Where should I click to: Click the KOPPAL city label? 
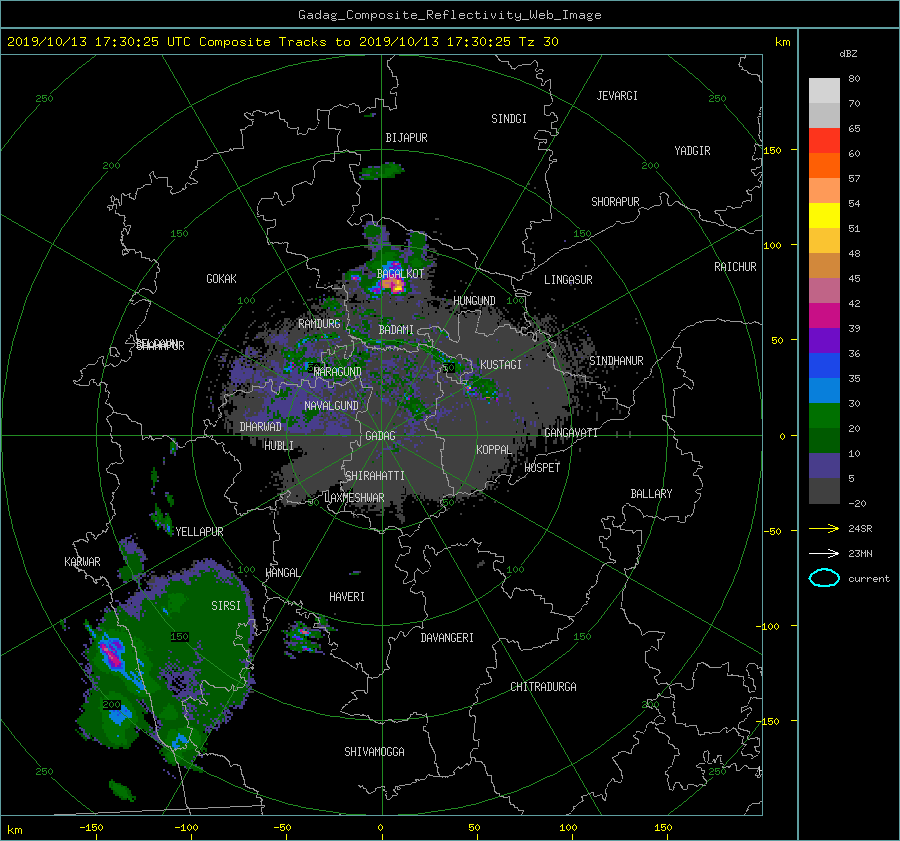click(494, 450)
